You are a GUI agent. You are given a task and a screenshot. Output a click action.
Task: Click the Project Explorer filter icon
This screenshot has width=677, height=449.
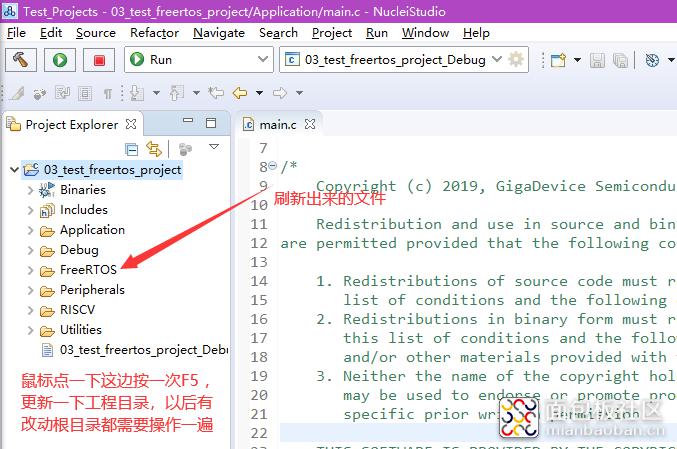click(x=185, y=149)
